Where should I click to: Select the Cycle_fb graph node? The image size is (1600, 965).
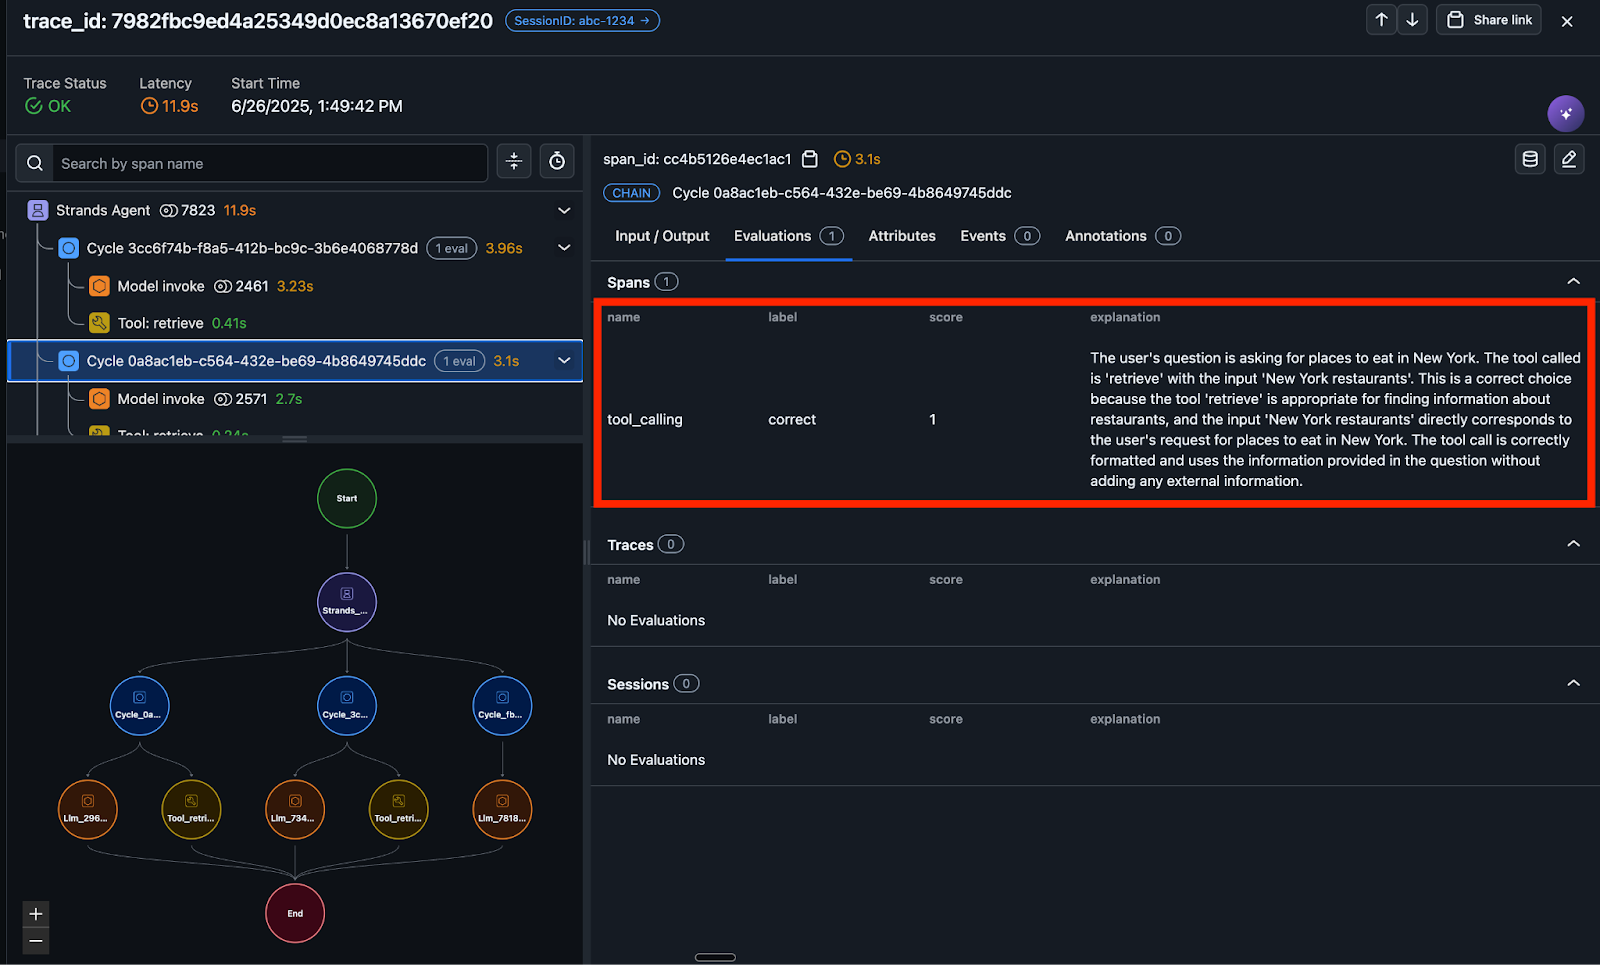pyautogui.click(x=502, y=706)
